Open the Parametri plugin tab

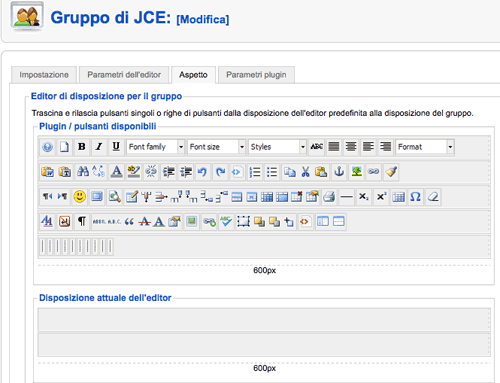pyautogui.click(x=256, y=75)
